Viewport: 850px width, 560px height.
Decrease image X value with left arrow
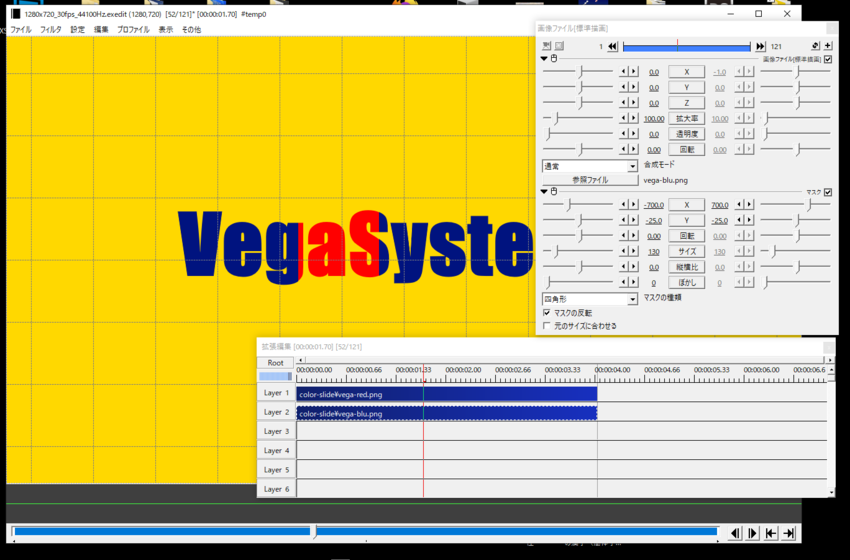click(x=624, y=72)
